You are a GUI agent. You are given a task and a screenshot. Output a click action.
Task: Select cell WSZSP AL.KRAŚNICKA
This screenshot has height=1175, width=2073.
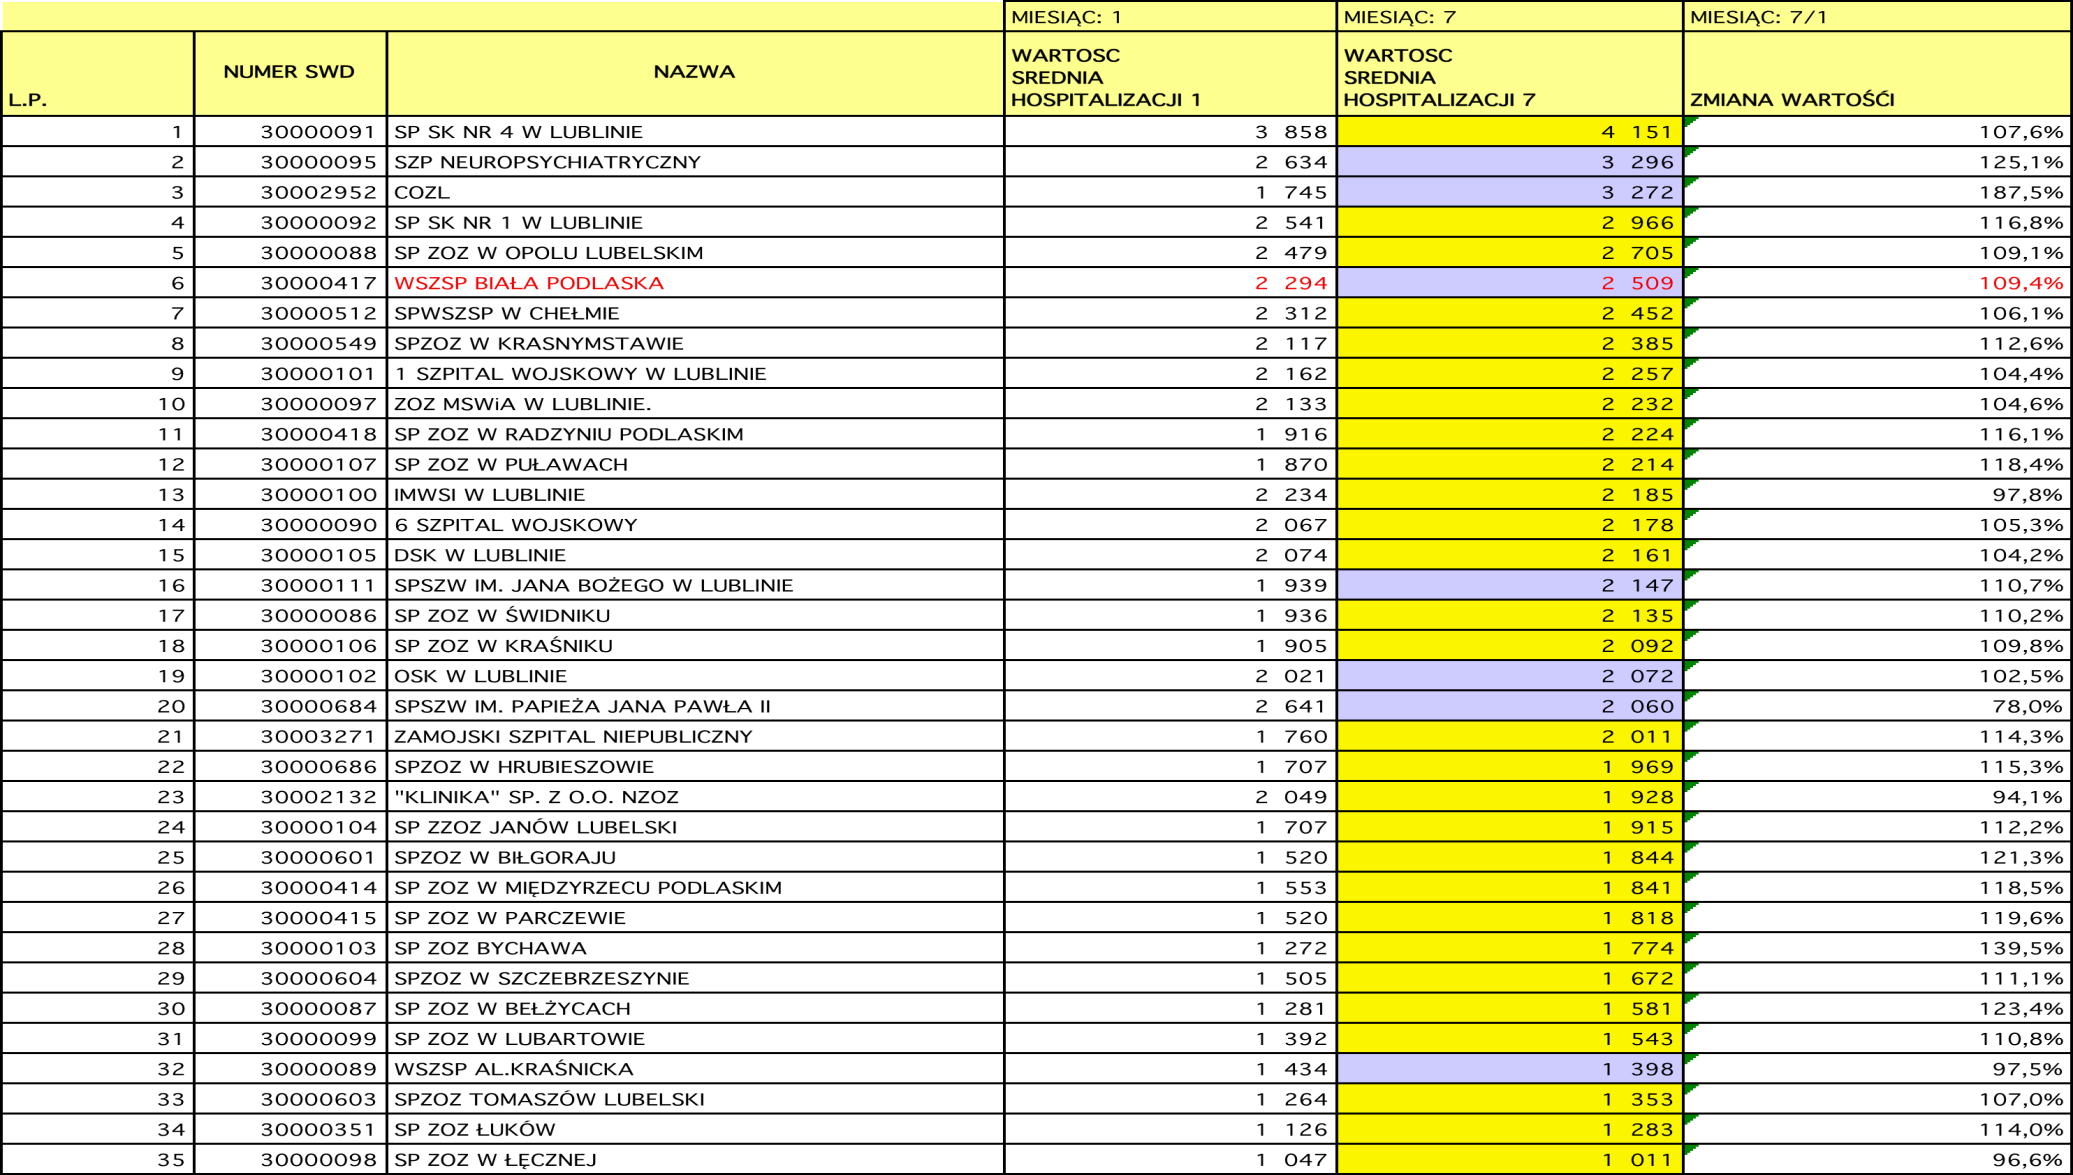click(695, 1069)
